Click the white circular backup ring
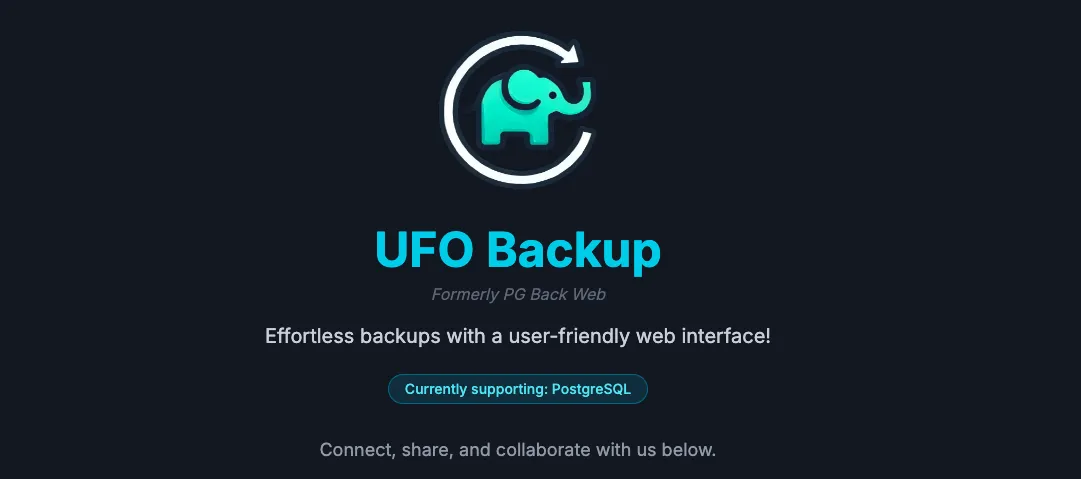Viewport: 1081px width, 479px height. pyautogui.click(x=518, y=111)
